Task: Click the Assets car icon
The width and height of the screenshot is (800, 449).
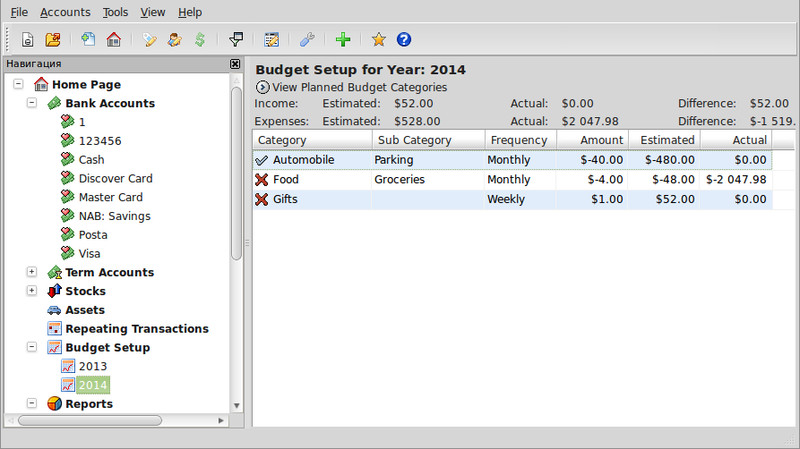Action: [54, 310]
